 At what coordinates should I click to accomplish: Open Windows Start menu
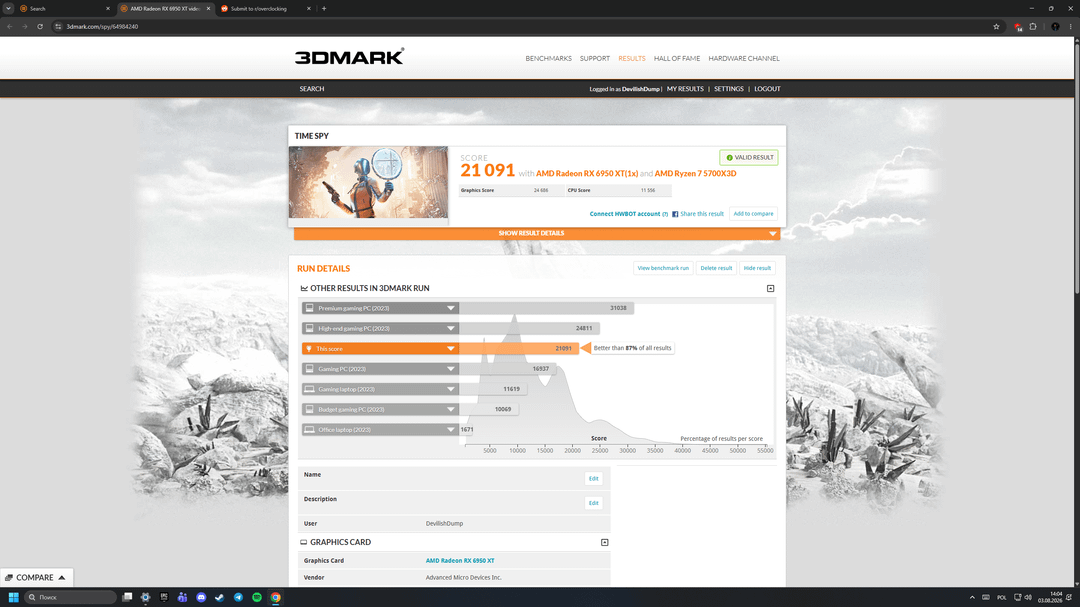pyautogui.click(x=13, y=597)
